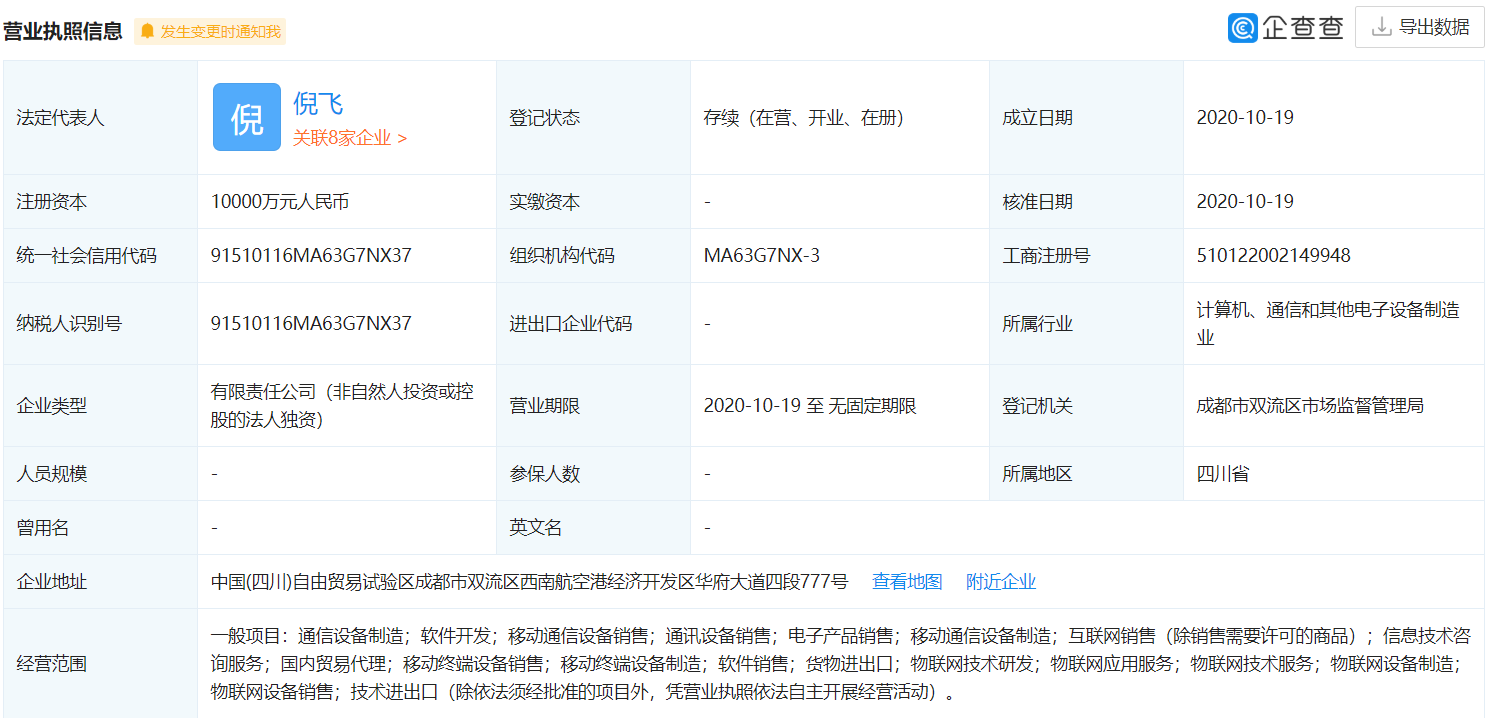1505x718 pixels.
Task: Click the 营业执照信息 heading
Action: coord(63,31)
